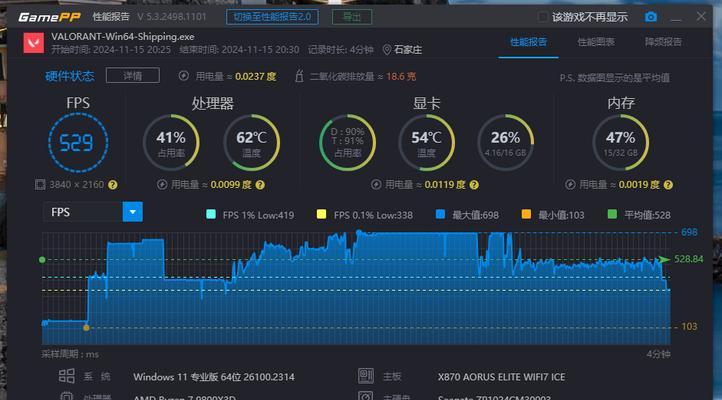Image resolution: width=722 pixels, height=400 pixels.
Task: Click the VALORANT game logo icon
Action: [34, 43]
